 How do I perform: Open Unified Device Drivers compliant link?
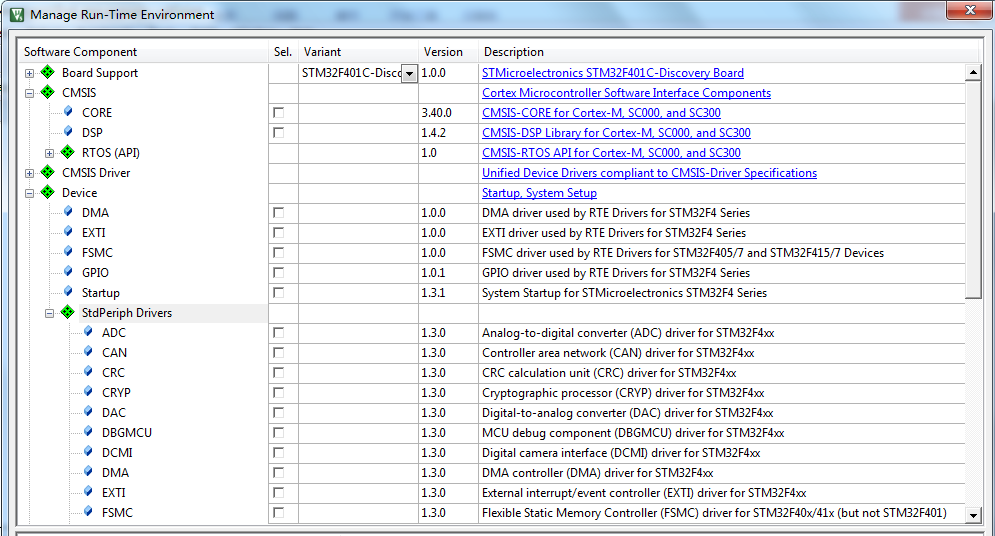pos(649,173)
